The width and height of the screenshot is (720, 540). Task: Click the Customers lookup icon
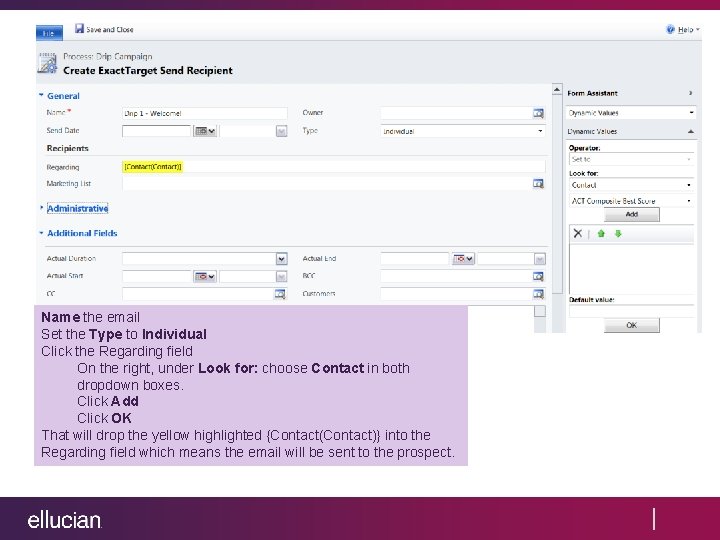538,294
